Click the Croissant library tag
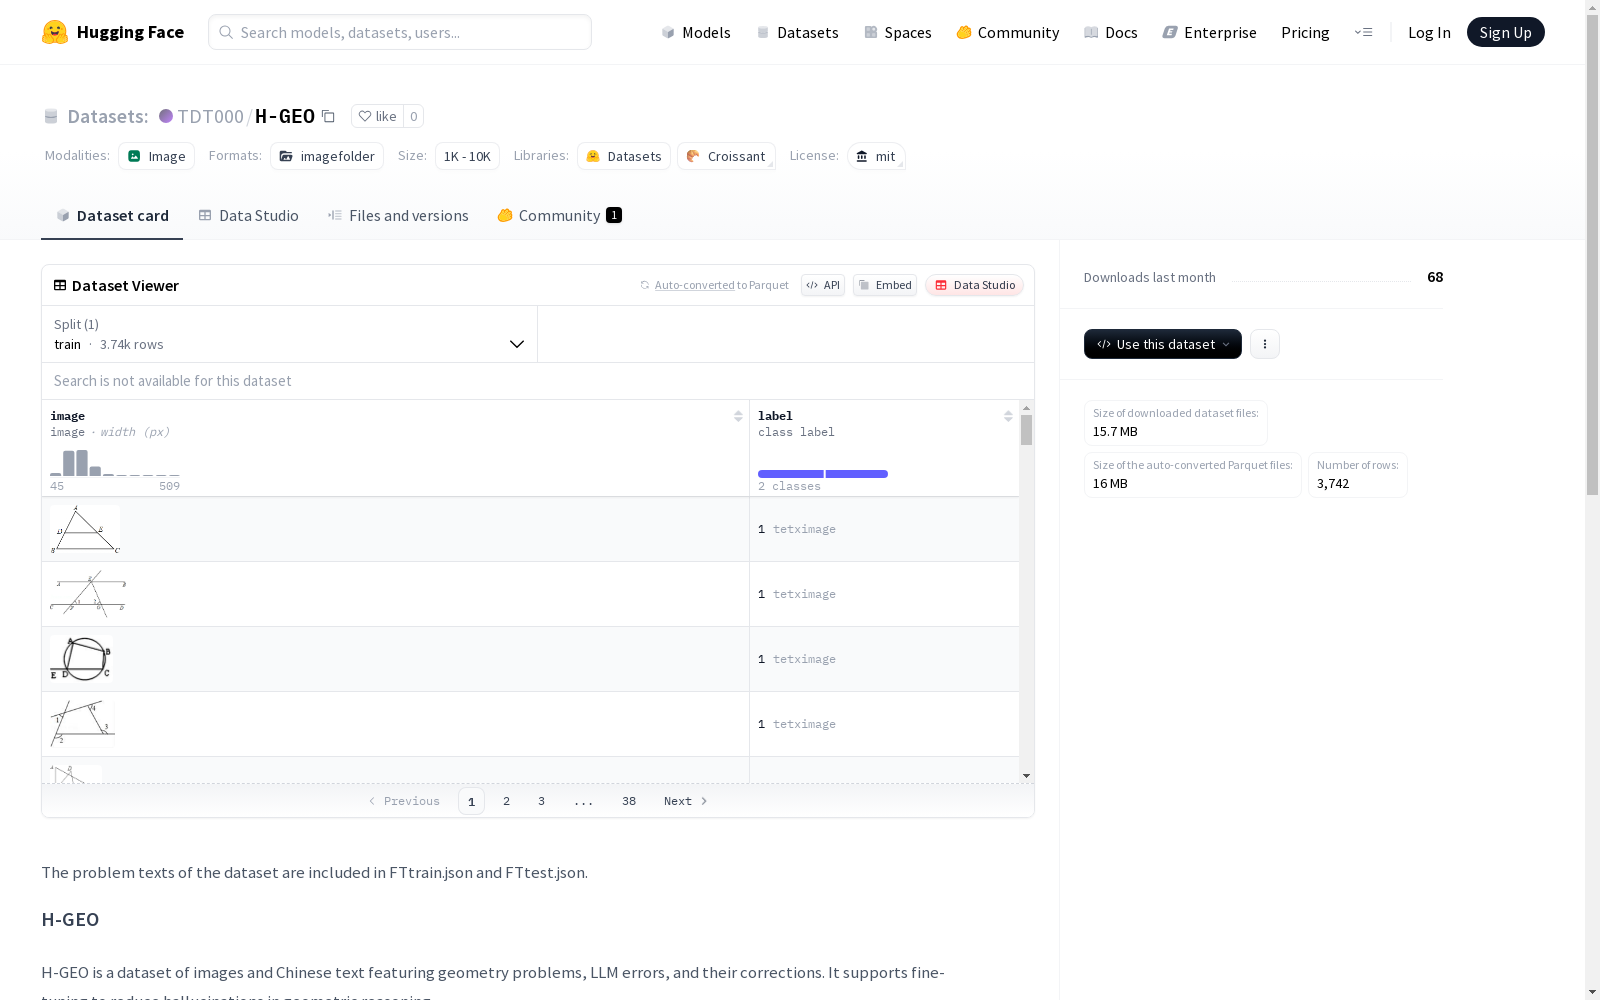The image size is (1600, 1000). point(726,156)
